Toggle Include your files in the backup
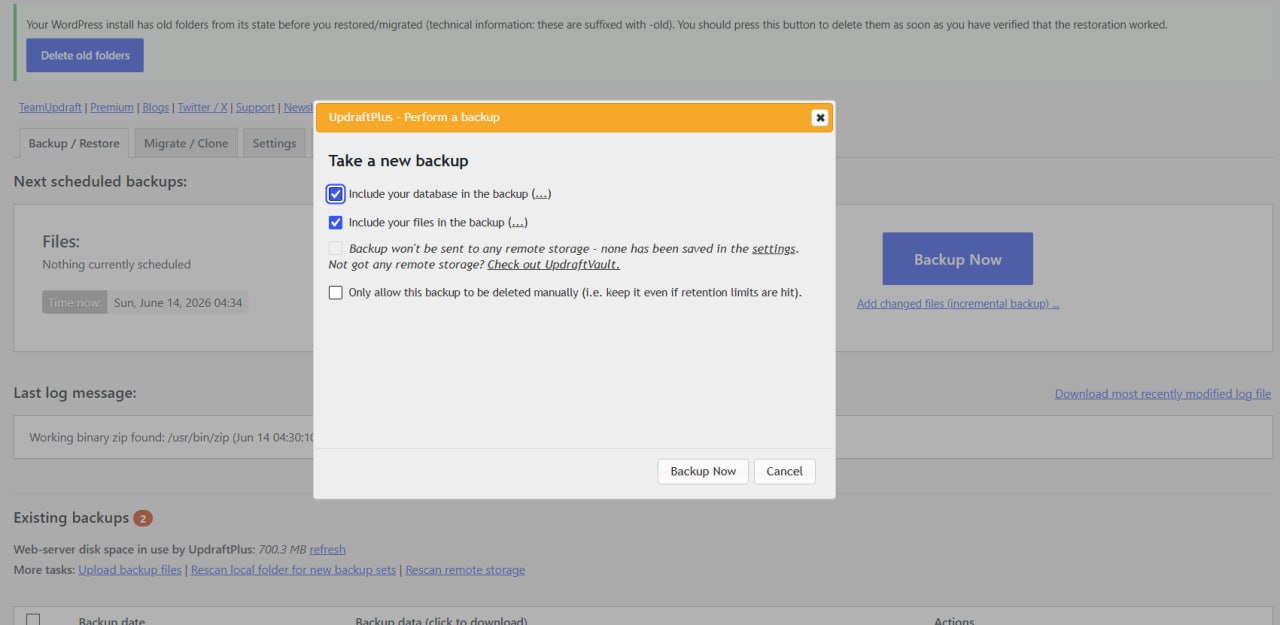The width and height of the screenshot is (1280, 625). (x=336, y=223)
